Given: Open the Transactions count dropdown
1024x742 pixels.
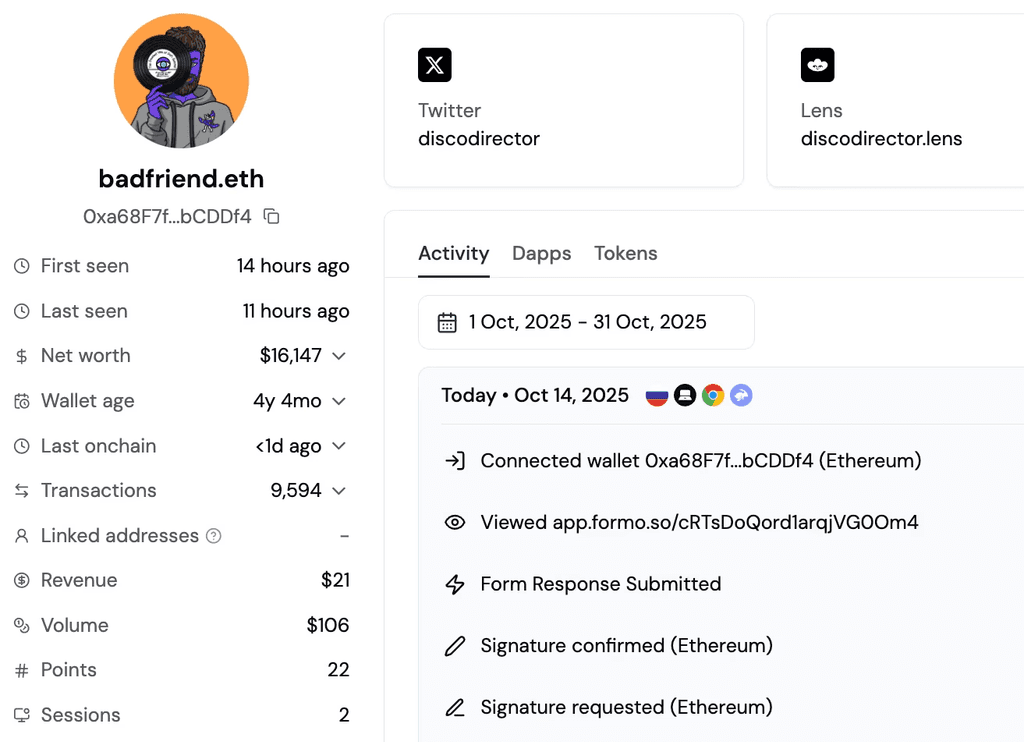Looking at the screenshot, I should (x=339, y=491).
